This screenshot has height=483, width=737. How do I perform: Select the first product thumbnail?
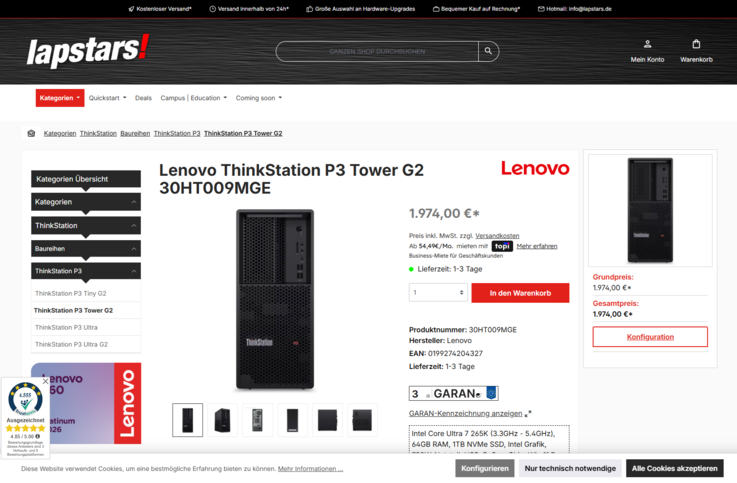[x=187, y=420]
